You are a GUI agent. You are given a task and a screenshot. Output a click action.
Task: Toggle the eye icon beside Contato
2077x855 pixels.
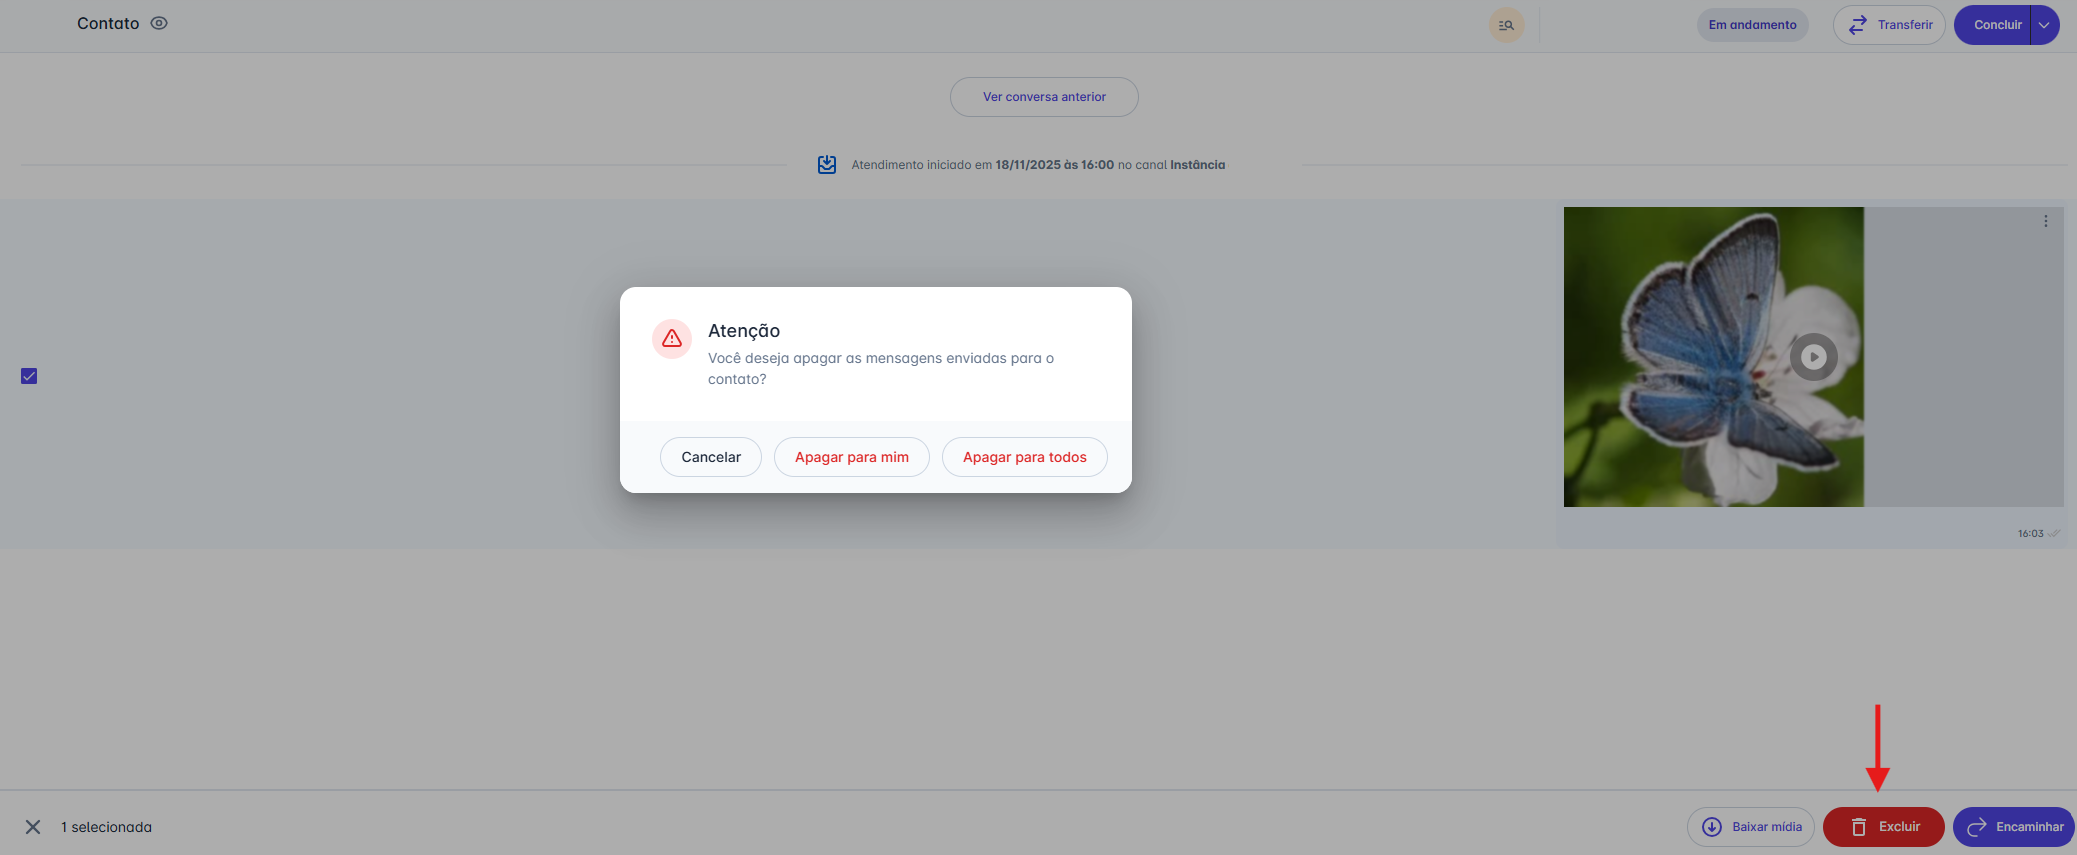coord(159,23)
